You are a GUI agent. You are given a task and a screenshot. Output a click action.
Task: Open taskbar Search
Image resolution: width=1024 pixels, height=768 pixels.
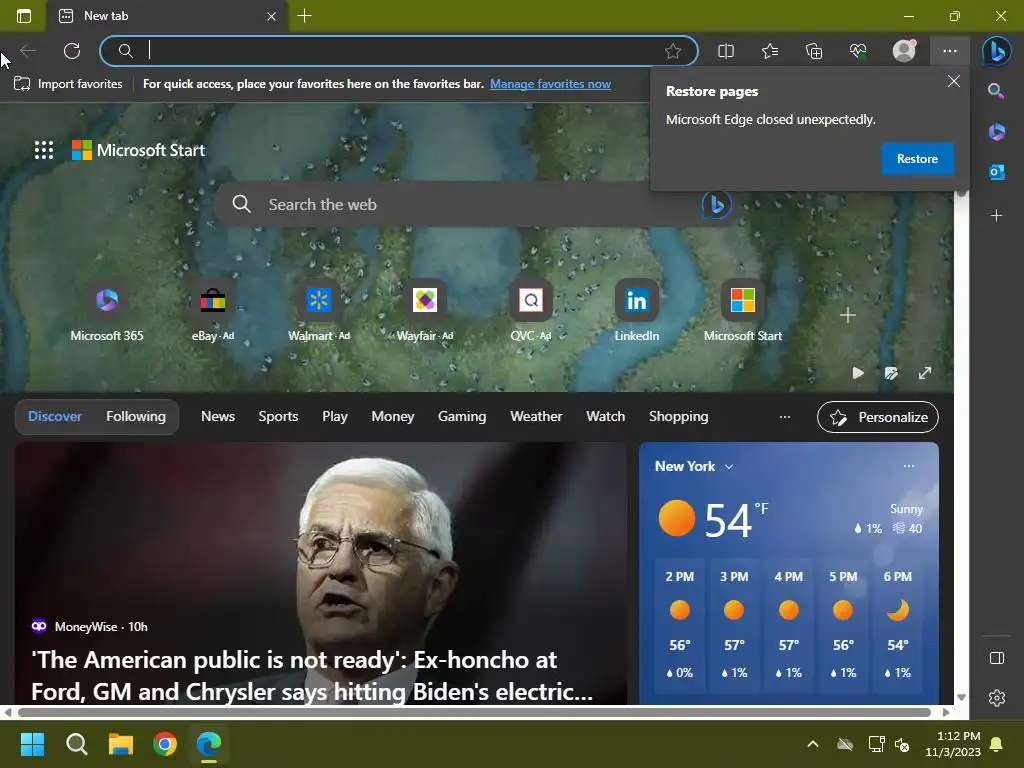pyautogui.click(x=76, y=744)
